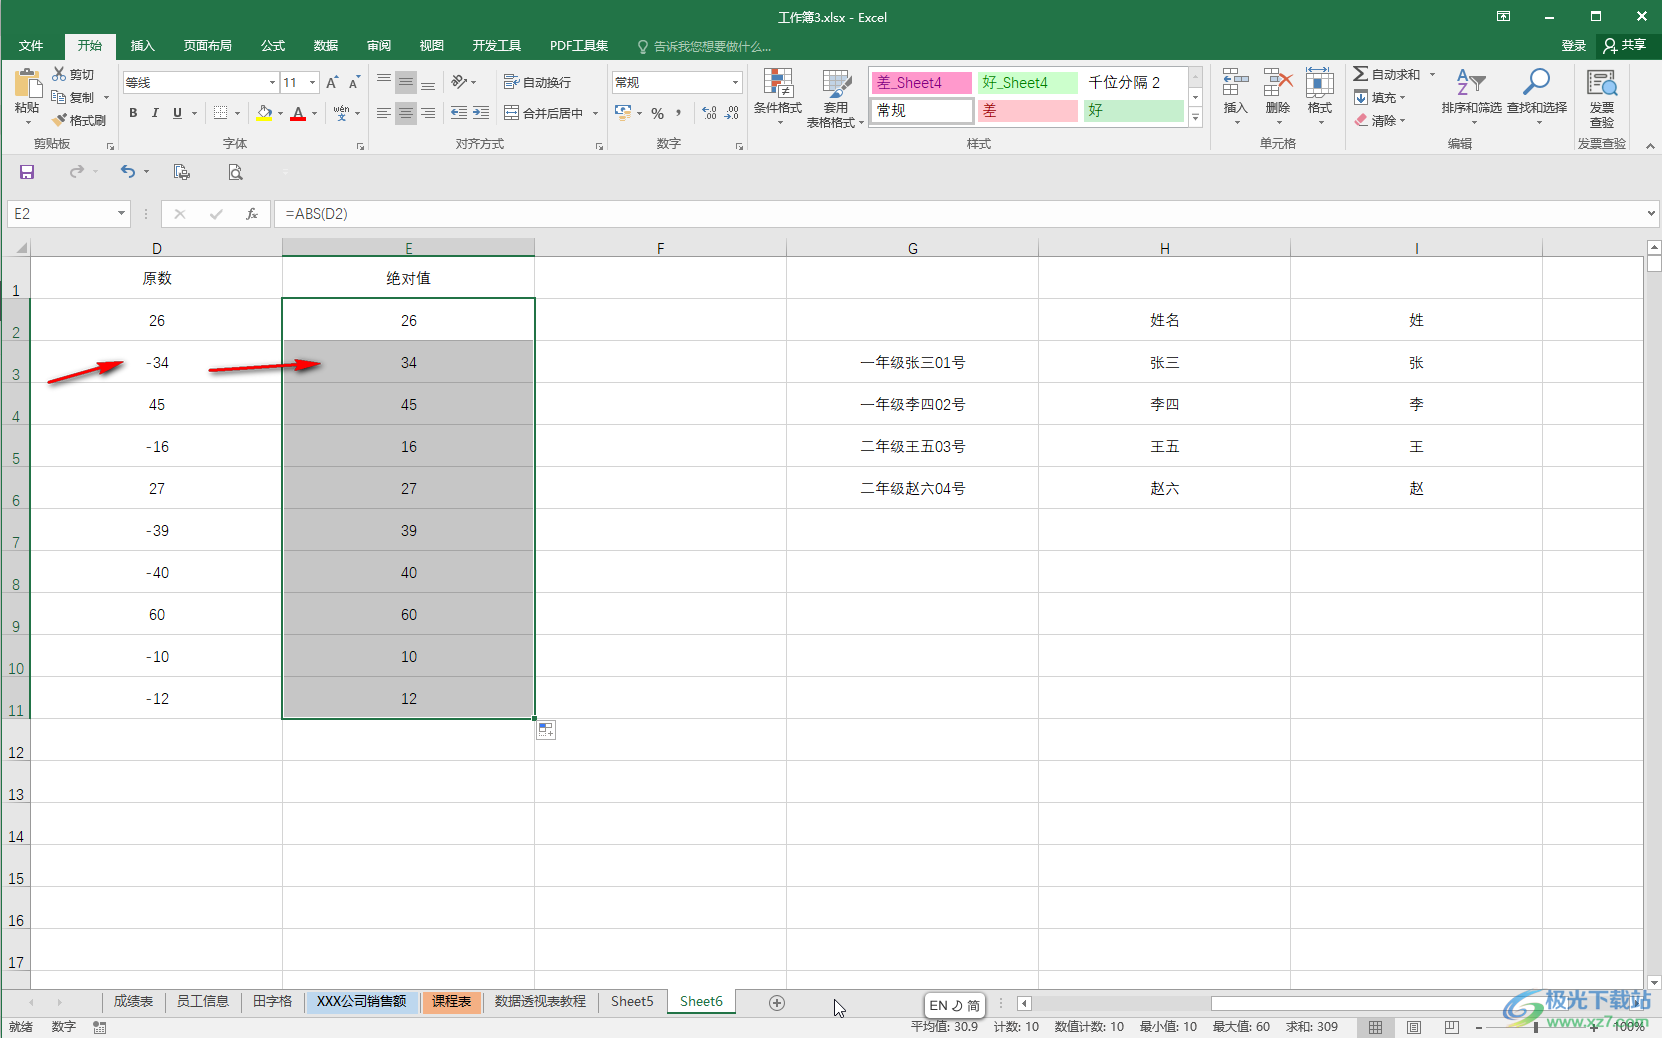Open the File (文件) tab

pyautogui.click(x=31, y=46)
